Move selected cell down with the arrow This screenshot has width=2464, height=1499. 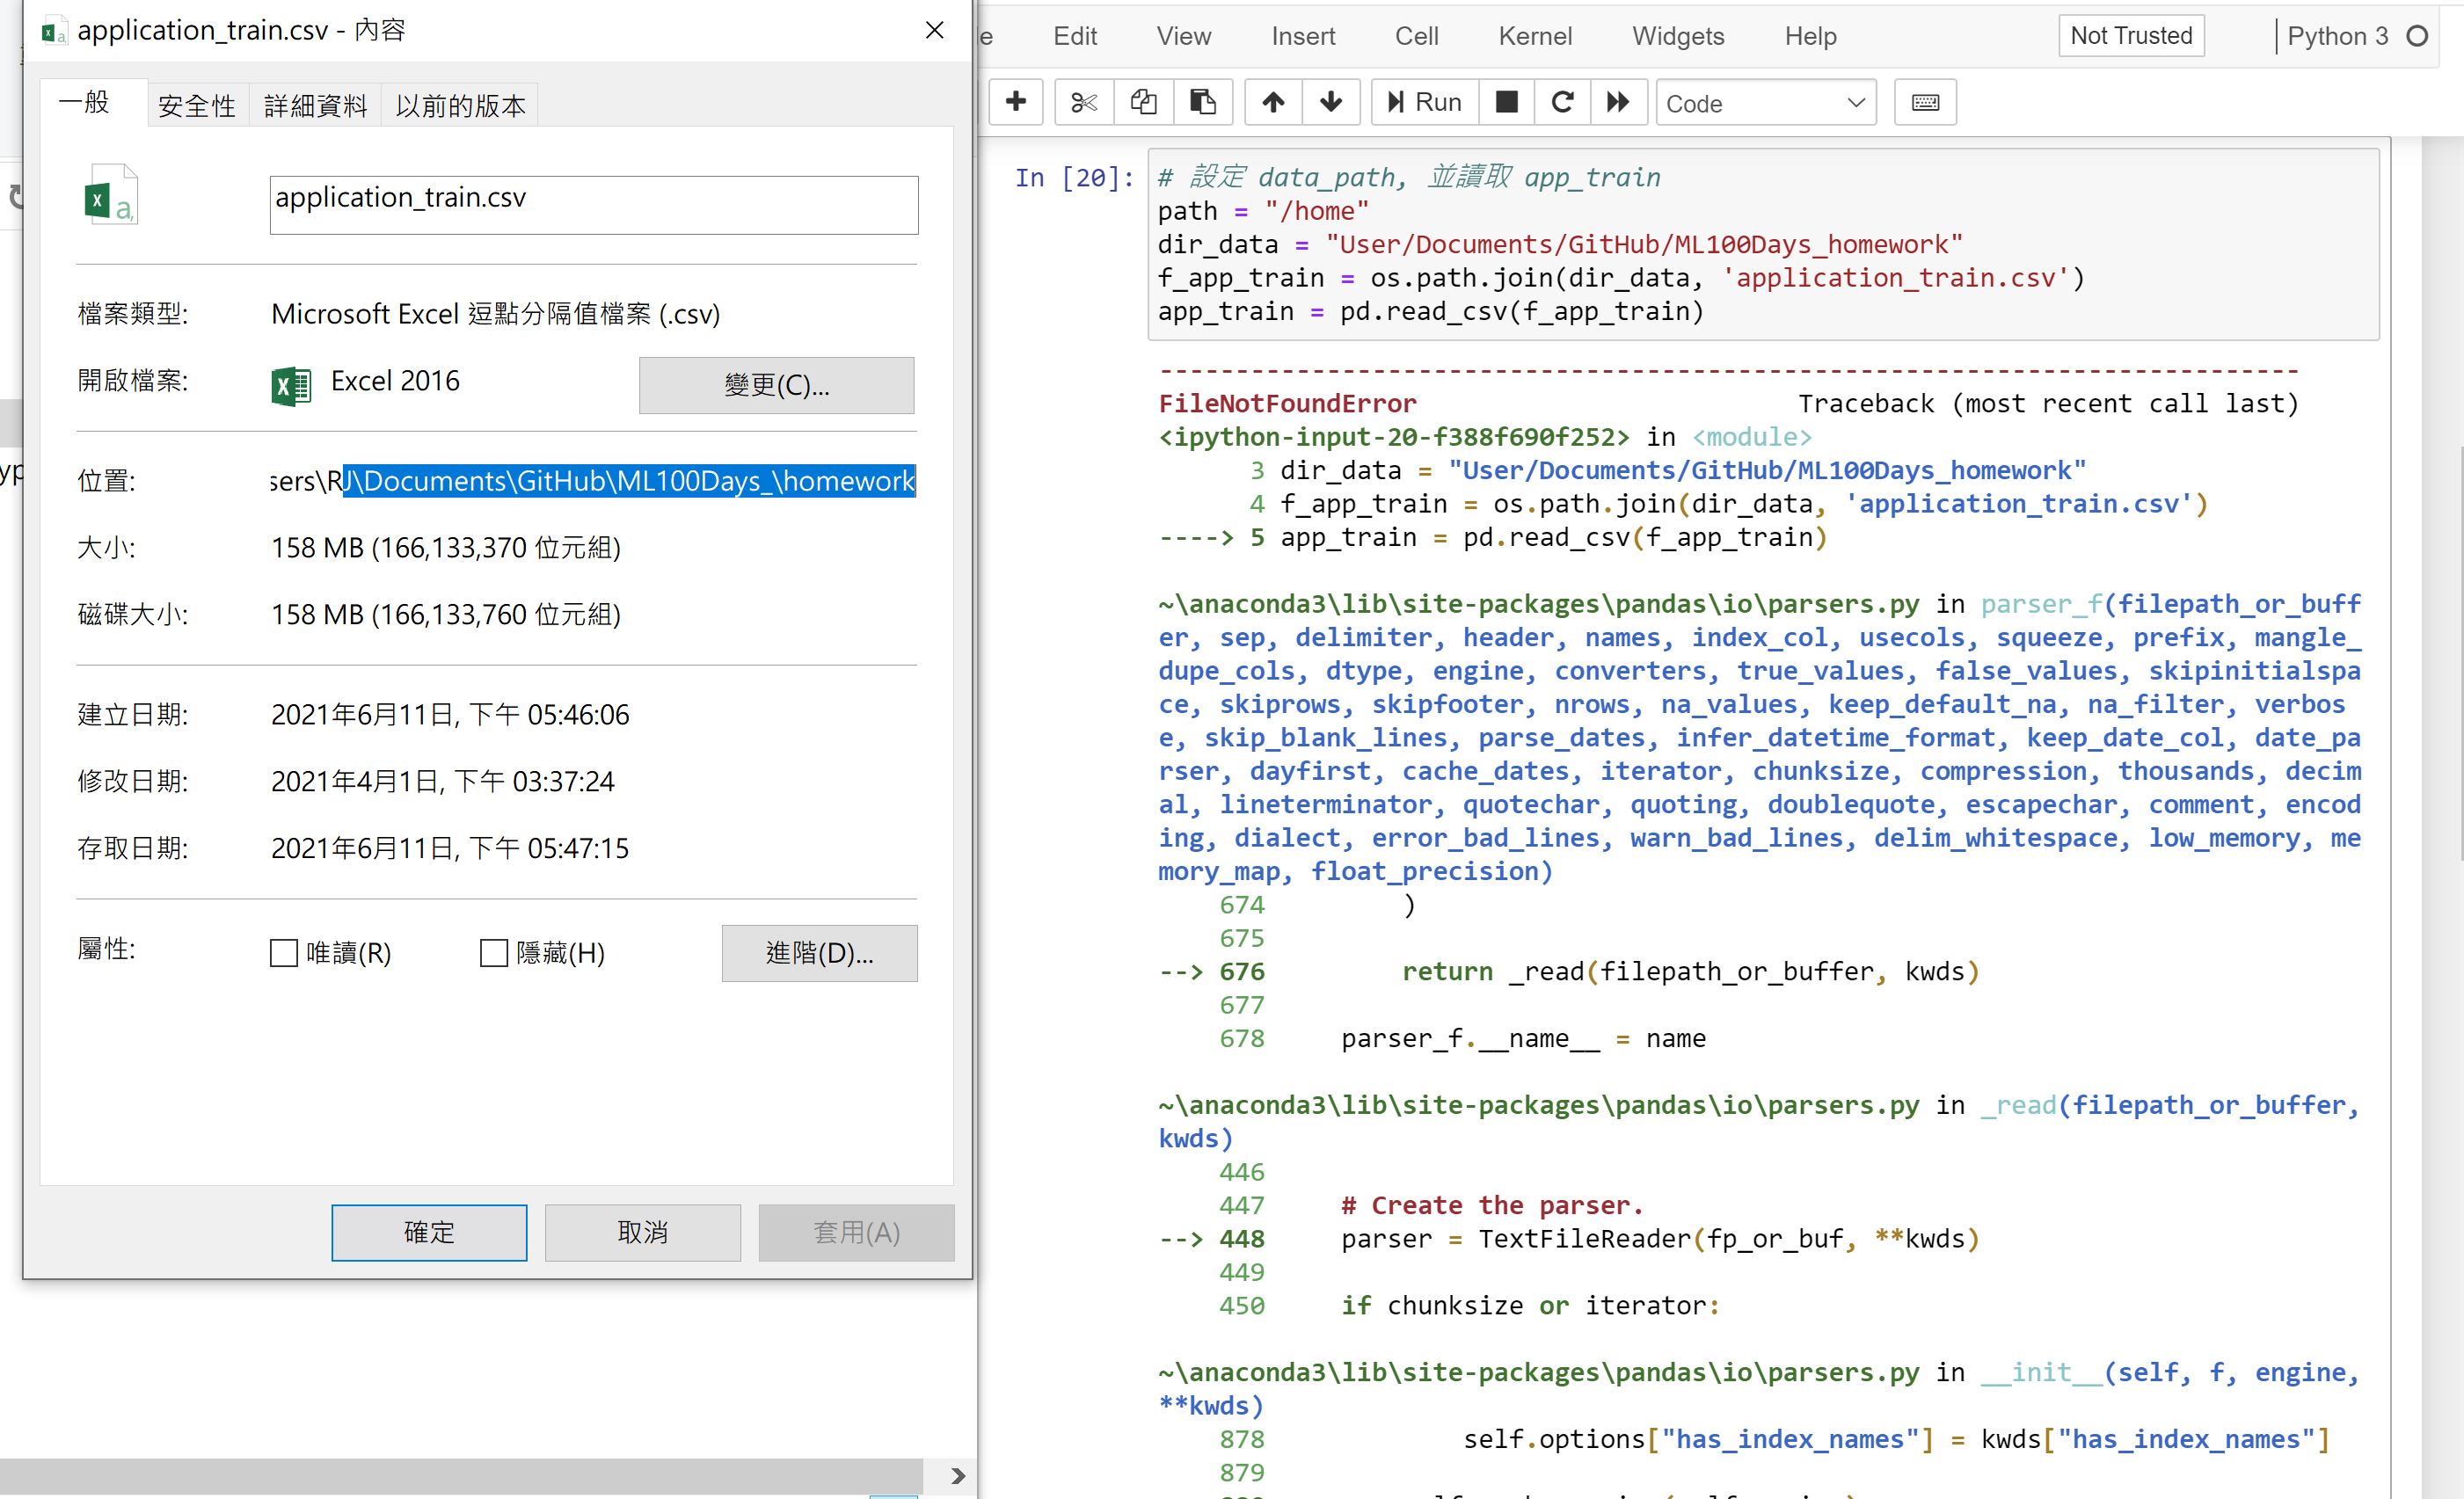click(1331, 102)
